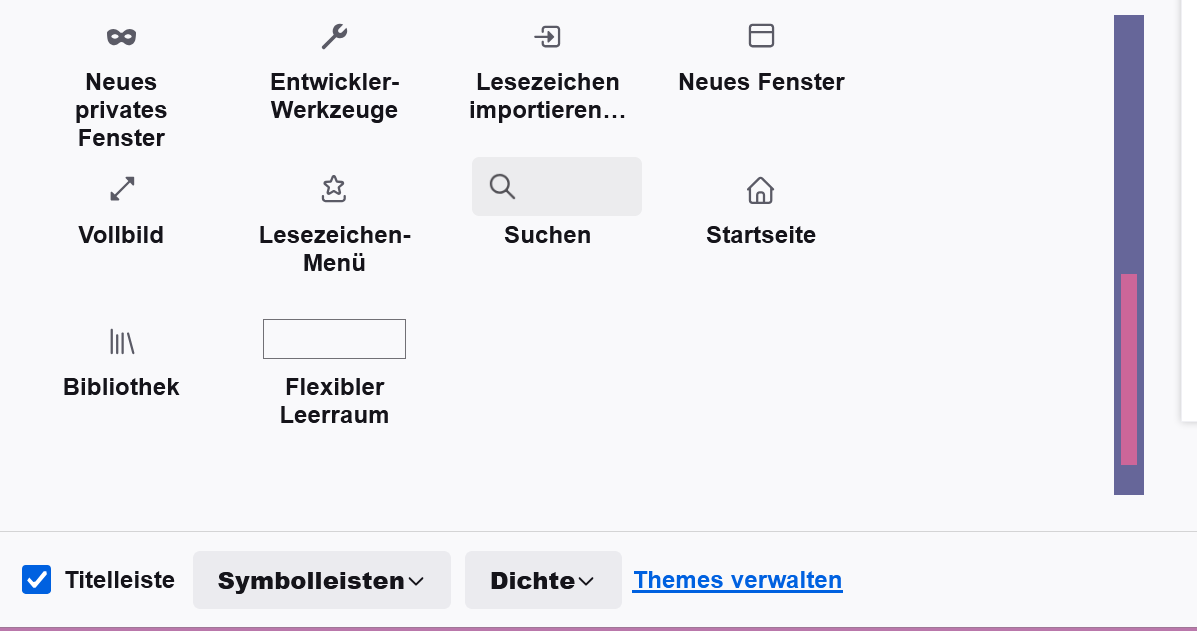Click the pink scrollbar thumb
Image resolution: width=1197 pixels, height=631 pixels.
pos(1129,369)
